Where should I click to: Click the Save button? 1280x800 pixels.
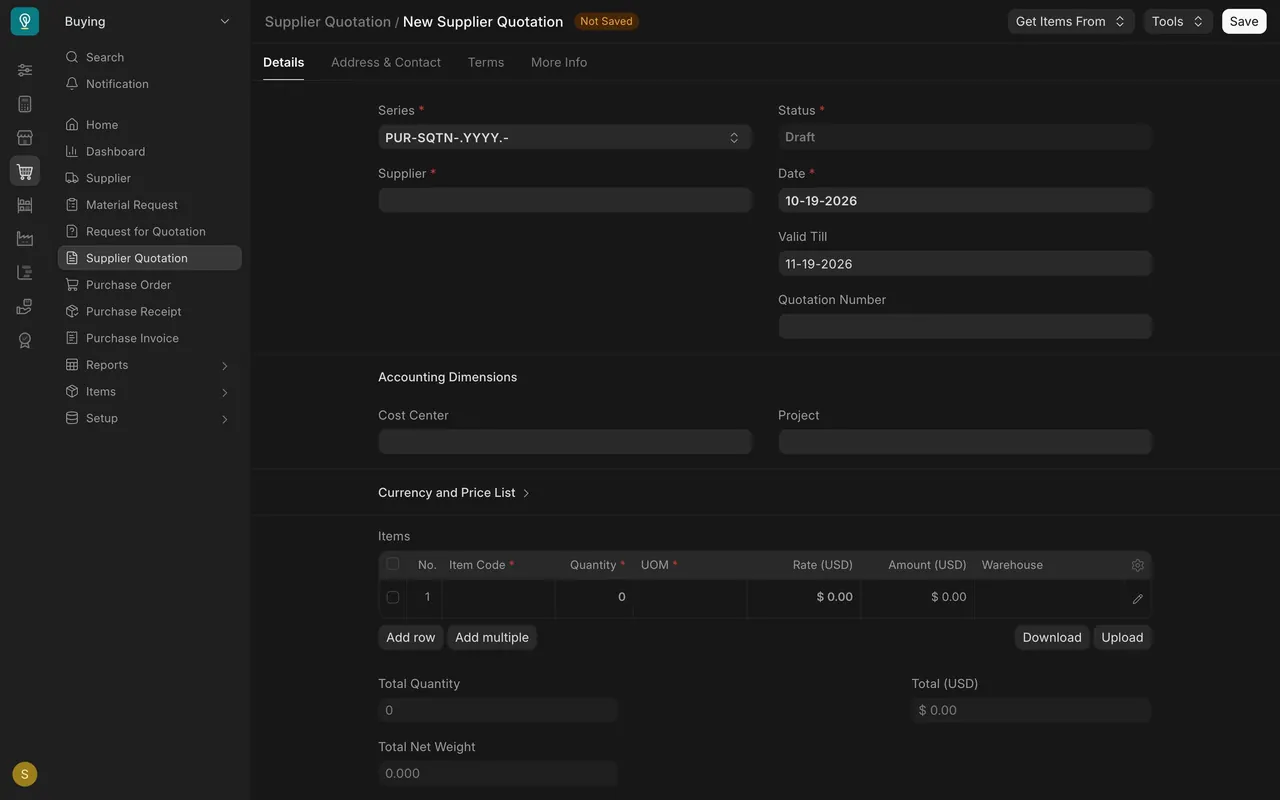(1244, 21)
